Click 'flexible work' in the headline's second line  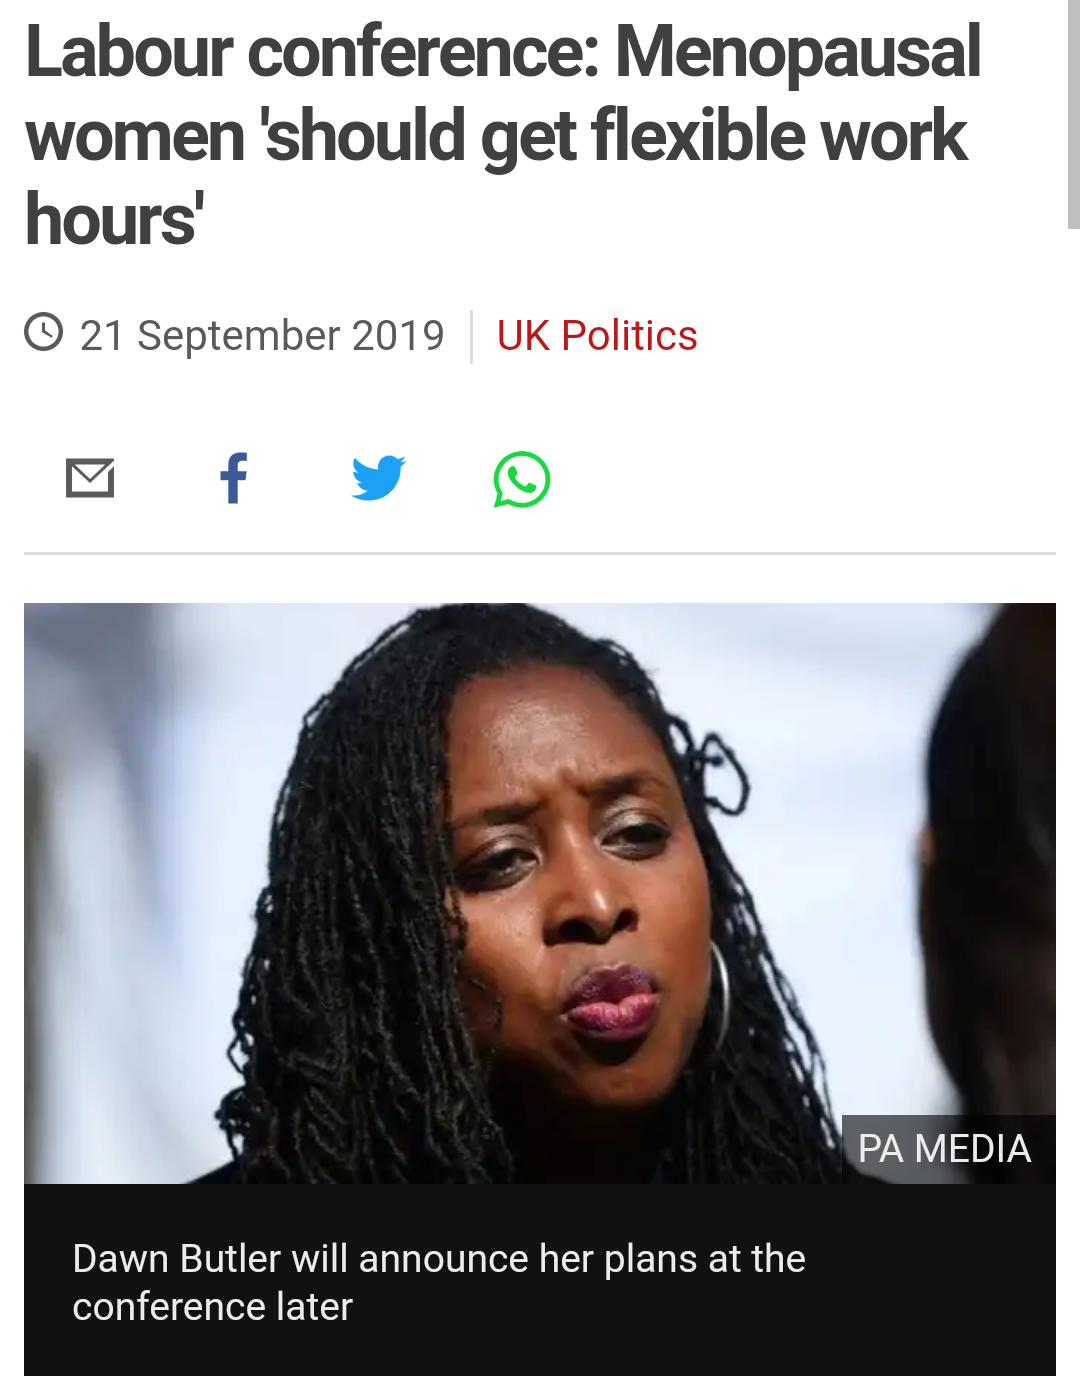pos(779,135)
